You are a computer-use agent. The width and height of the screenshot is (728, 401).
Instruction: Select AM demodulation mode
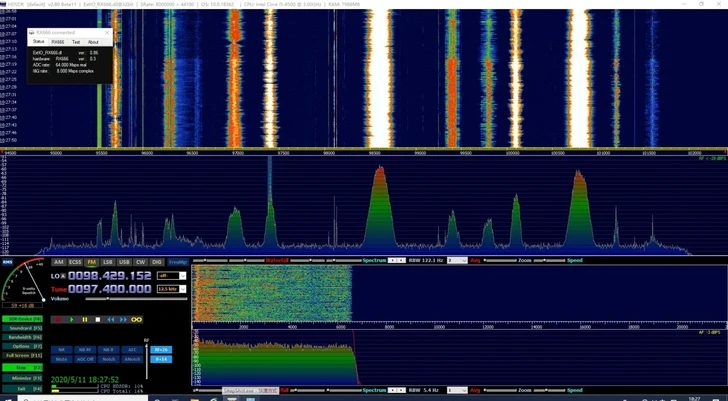pyautogui.click(x=58, y=262)
